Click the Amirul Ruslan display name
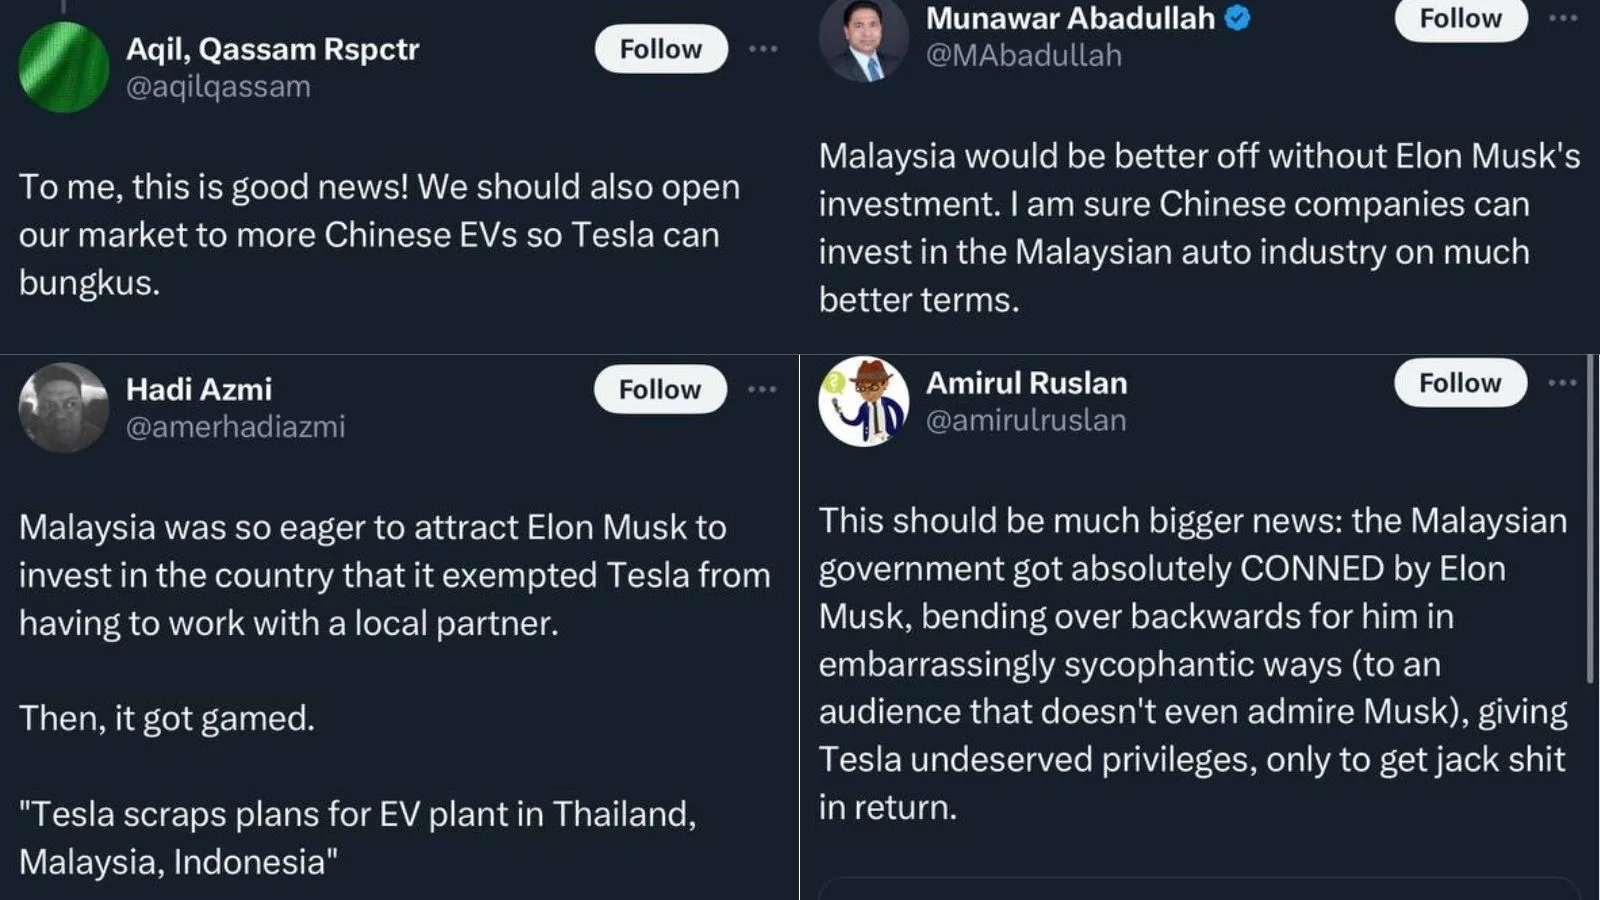This screenshot has width=1600, height=900. point(1026,383)
